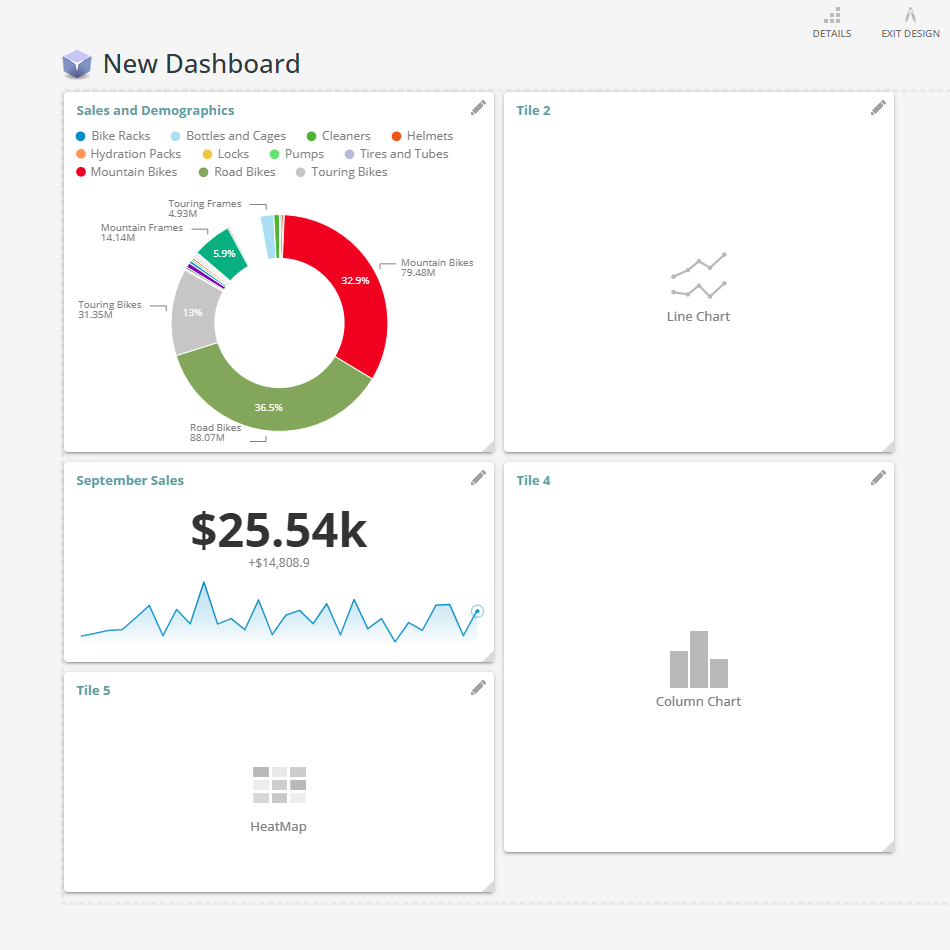Click the pencil icon on Tile 2
The width and height of the screenshot is (950, 950).
point(878,108)
